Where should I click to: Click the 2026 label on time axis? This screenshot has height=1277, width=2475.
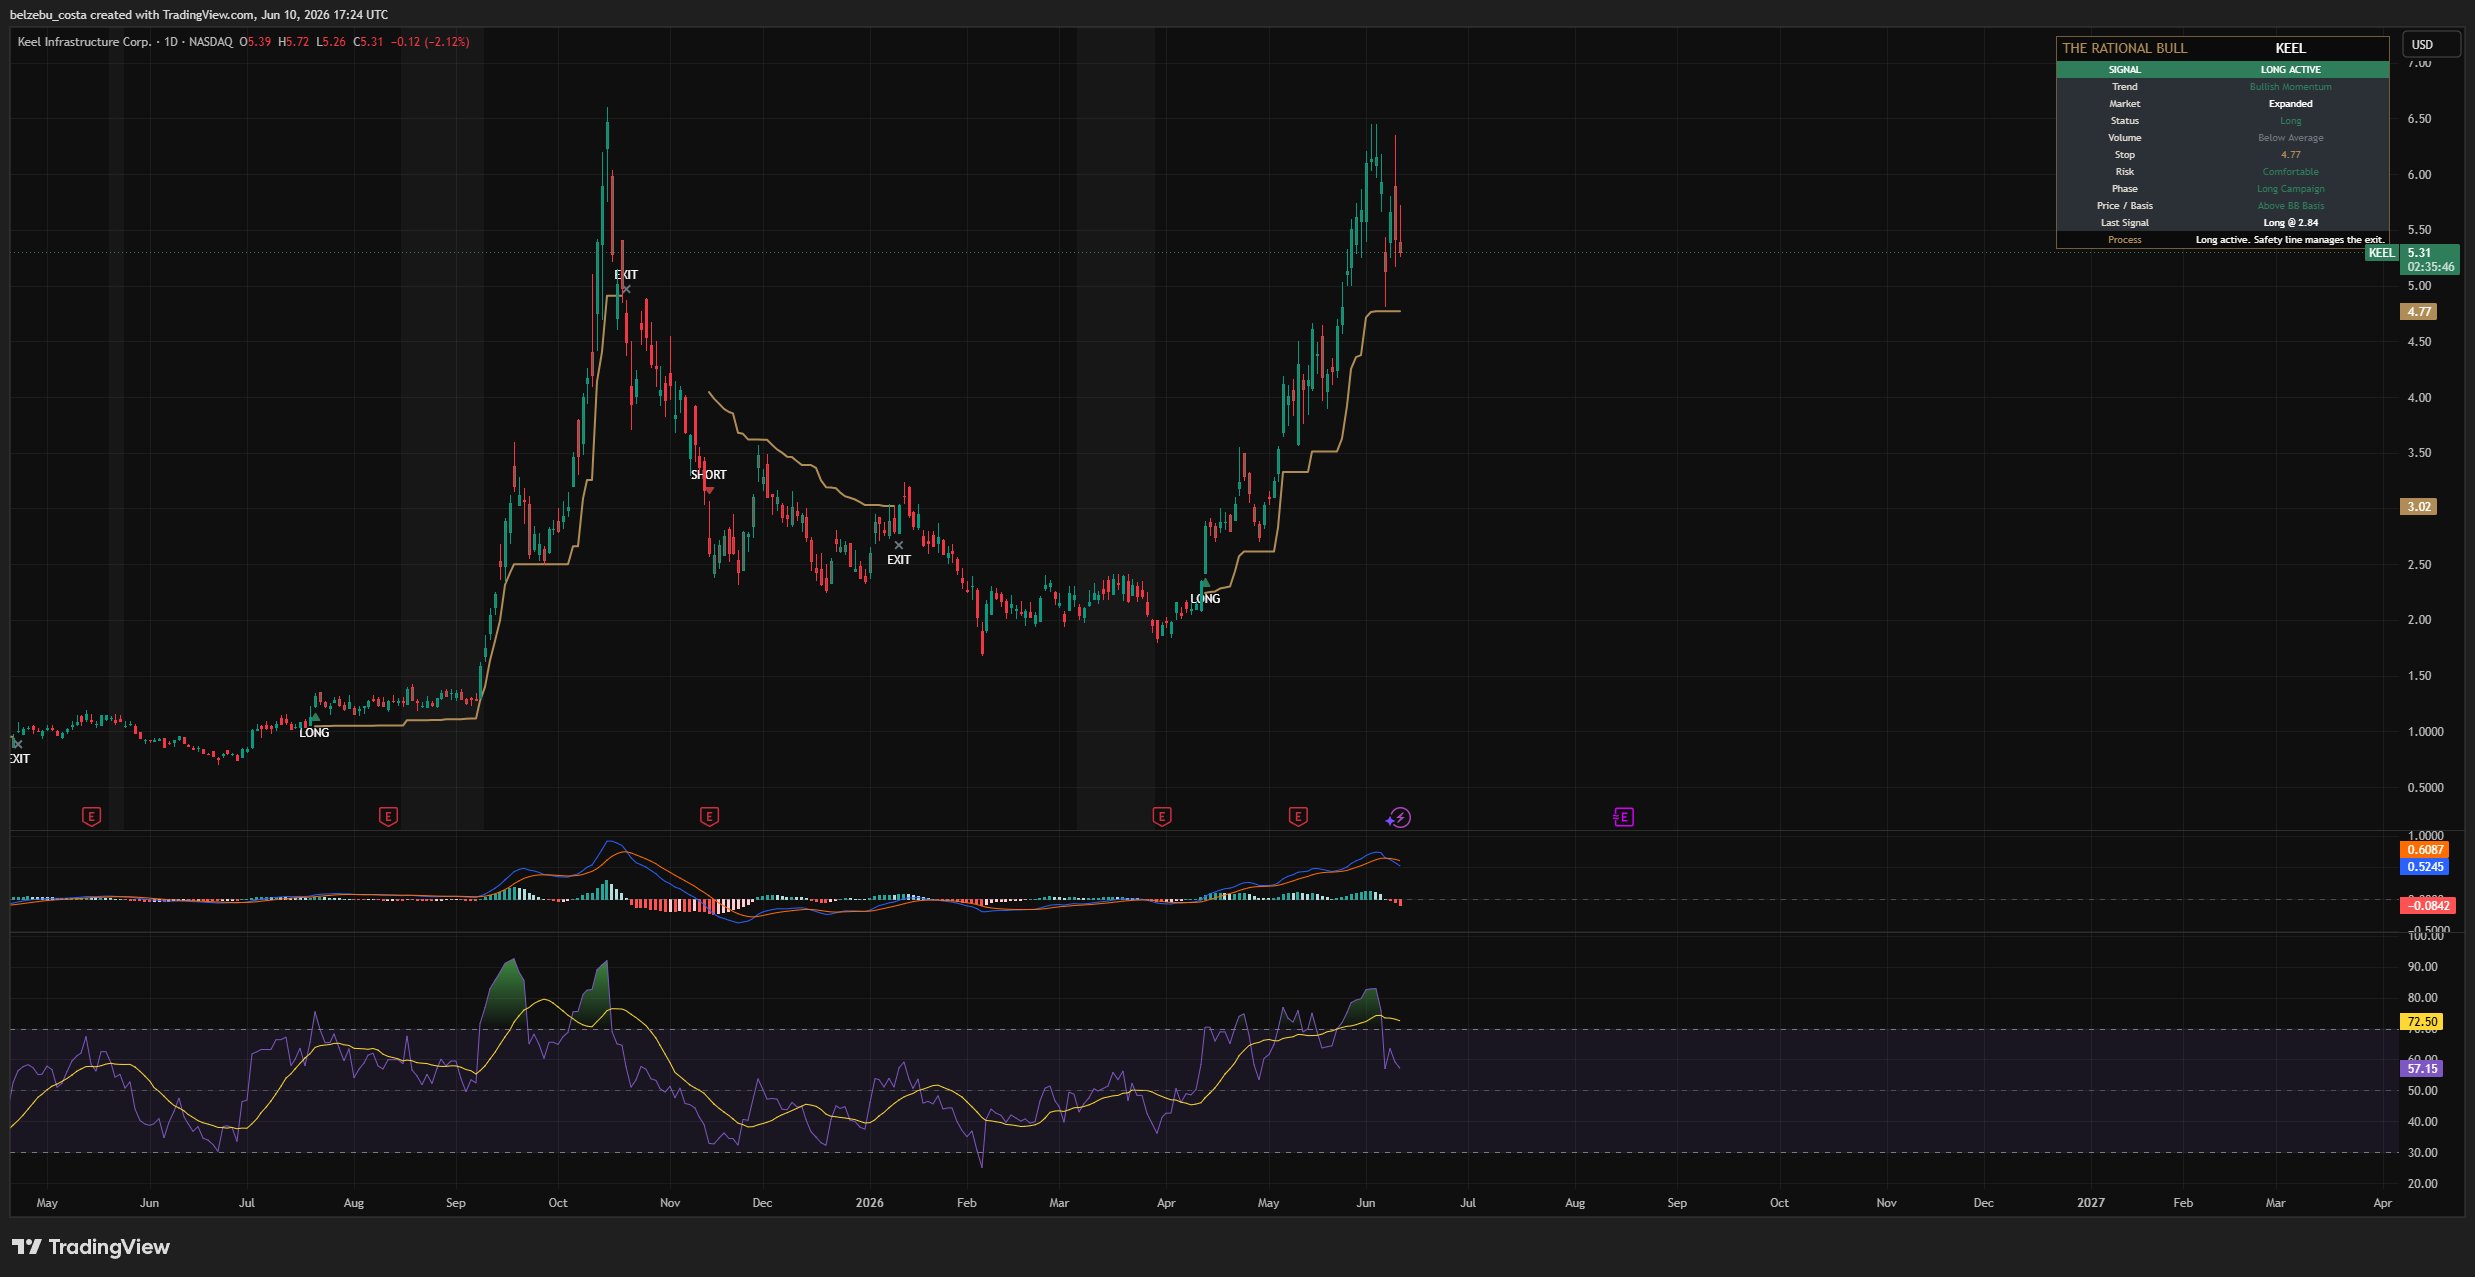coord(869,1203)
